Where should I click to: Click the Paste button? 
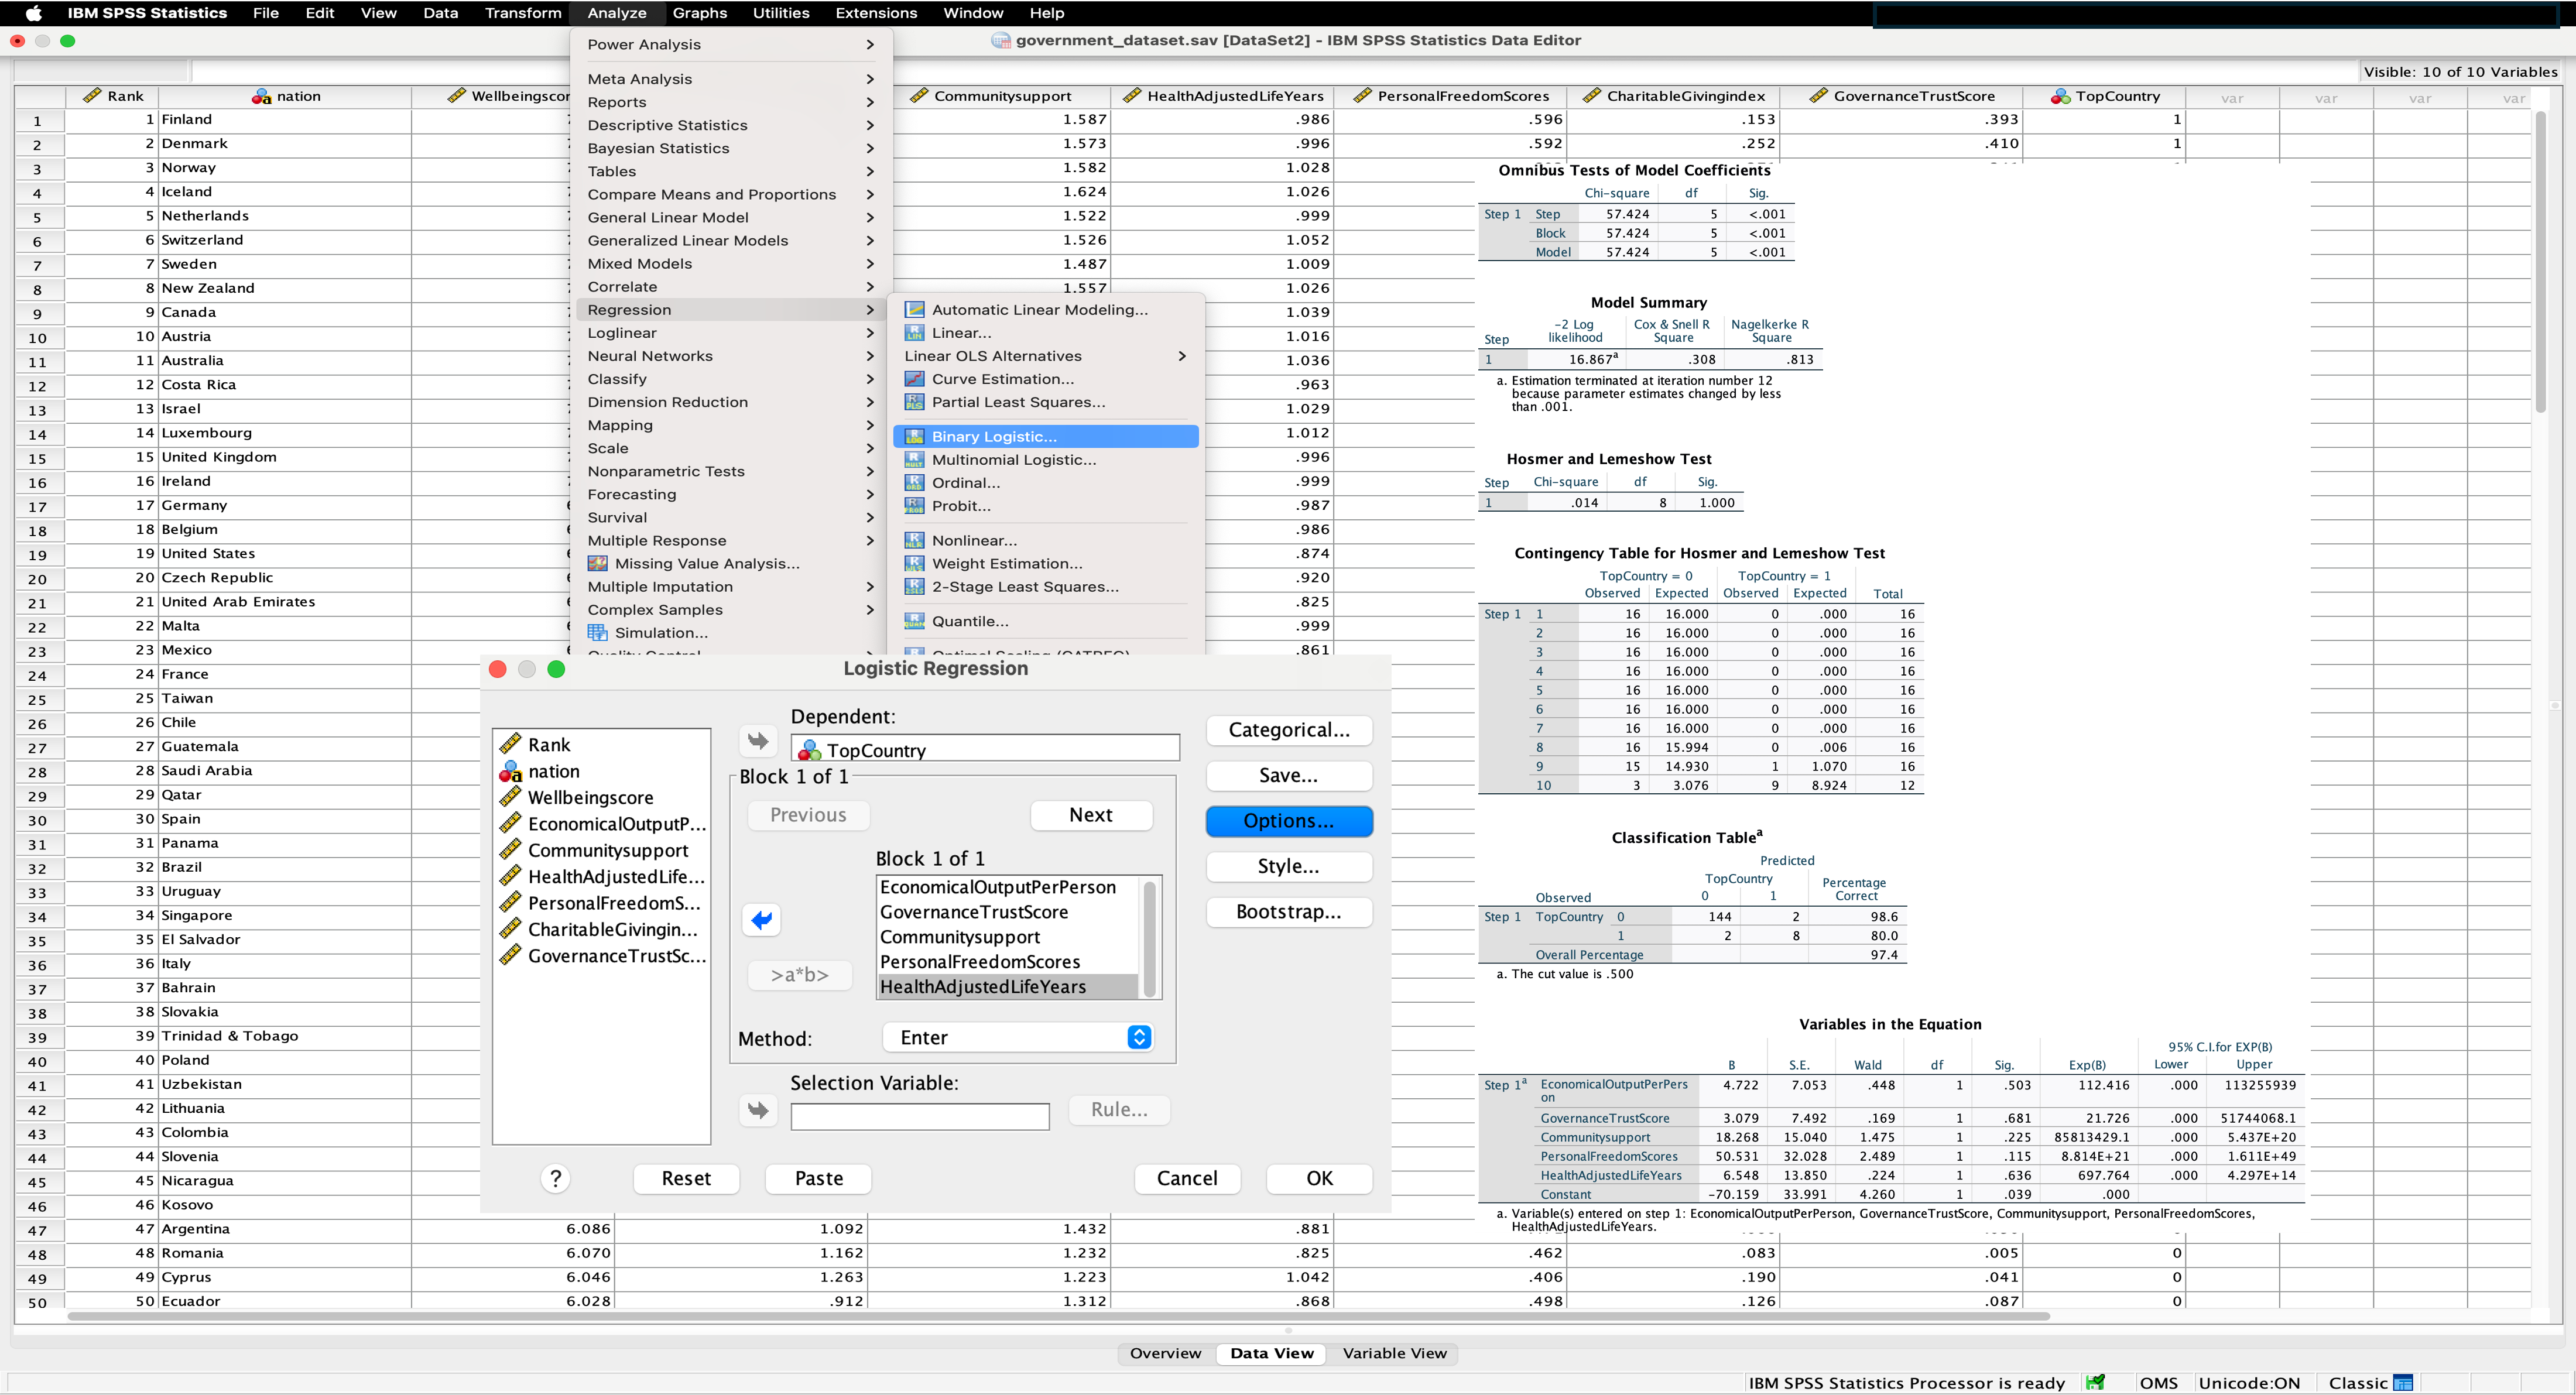[818, 1179]
